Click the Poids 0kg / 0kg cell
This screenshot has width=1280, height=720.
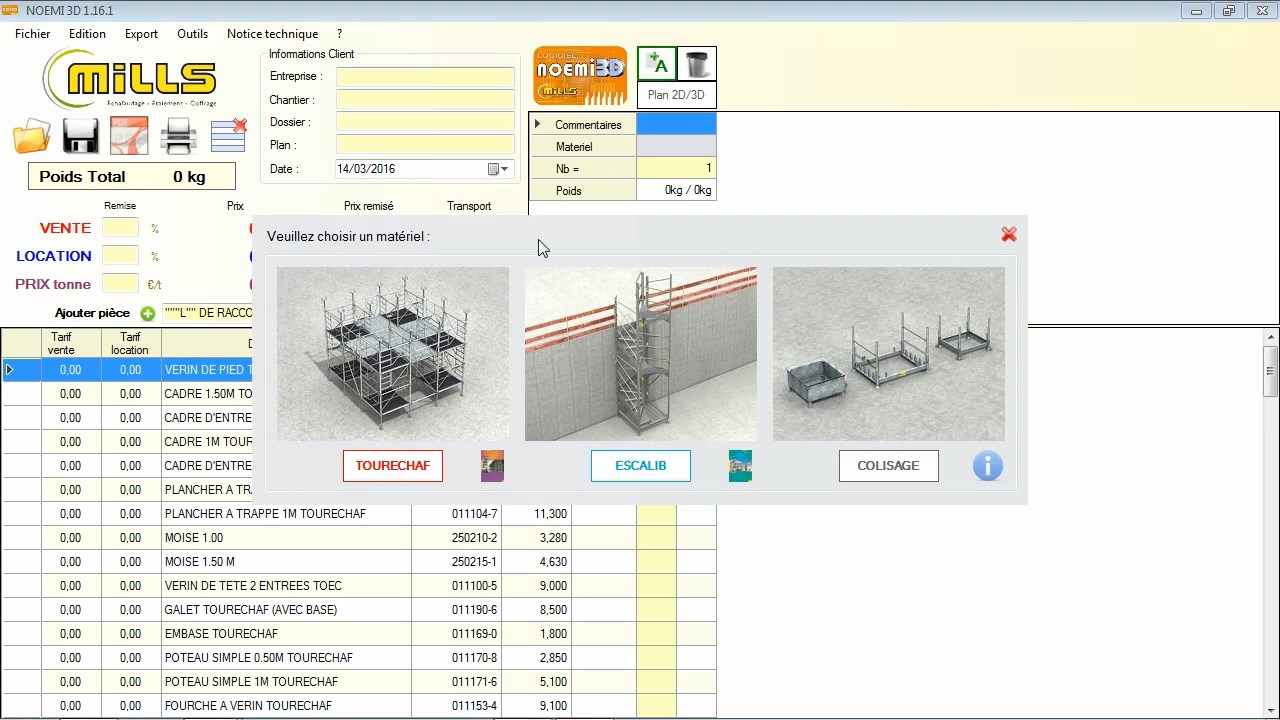pos(676,191)
